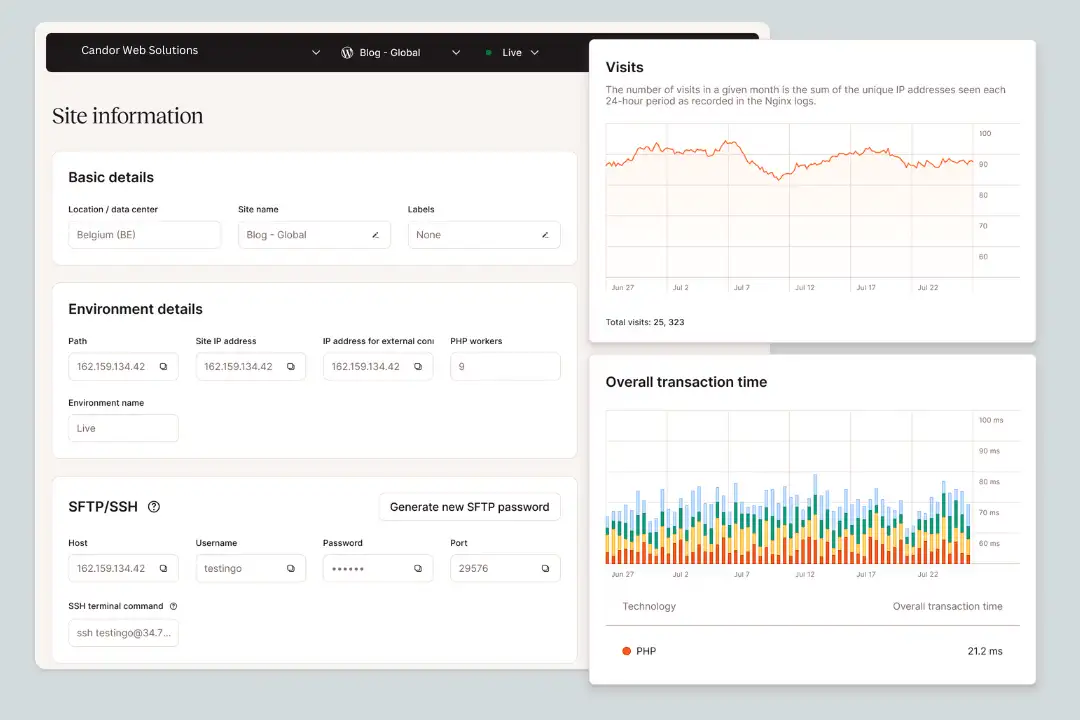
Task: Generate new SFTP password
Action: (x=470, y=507)
